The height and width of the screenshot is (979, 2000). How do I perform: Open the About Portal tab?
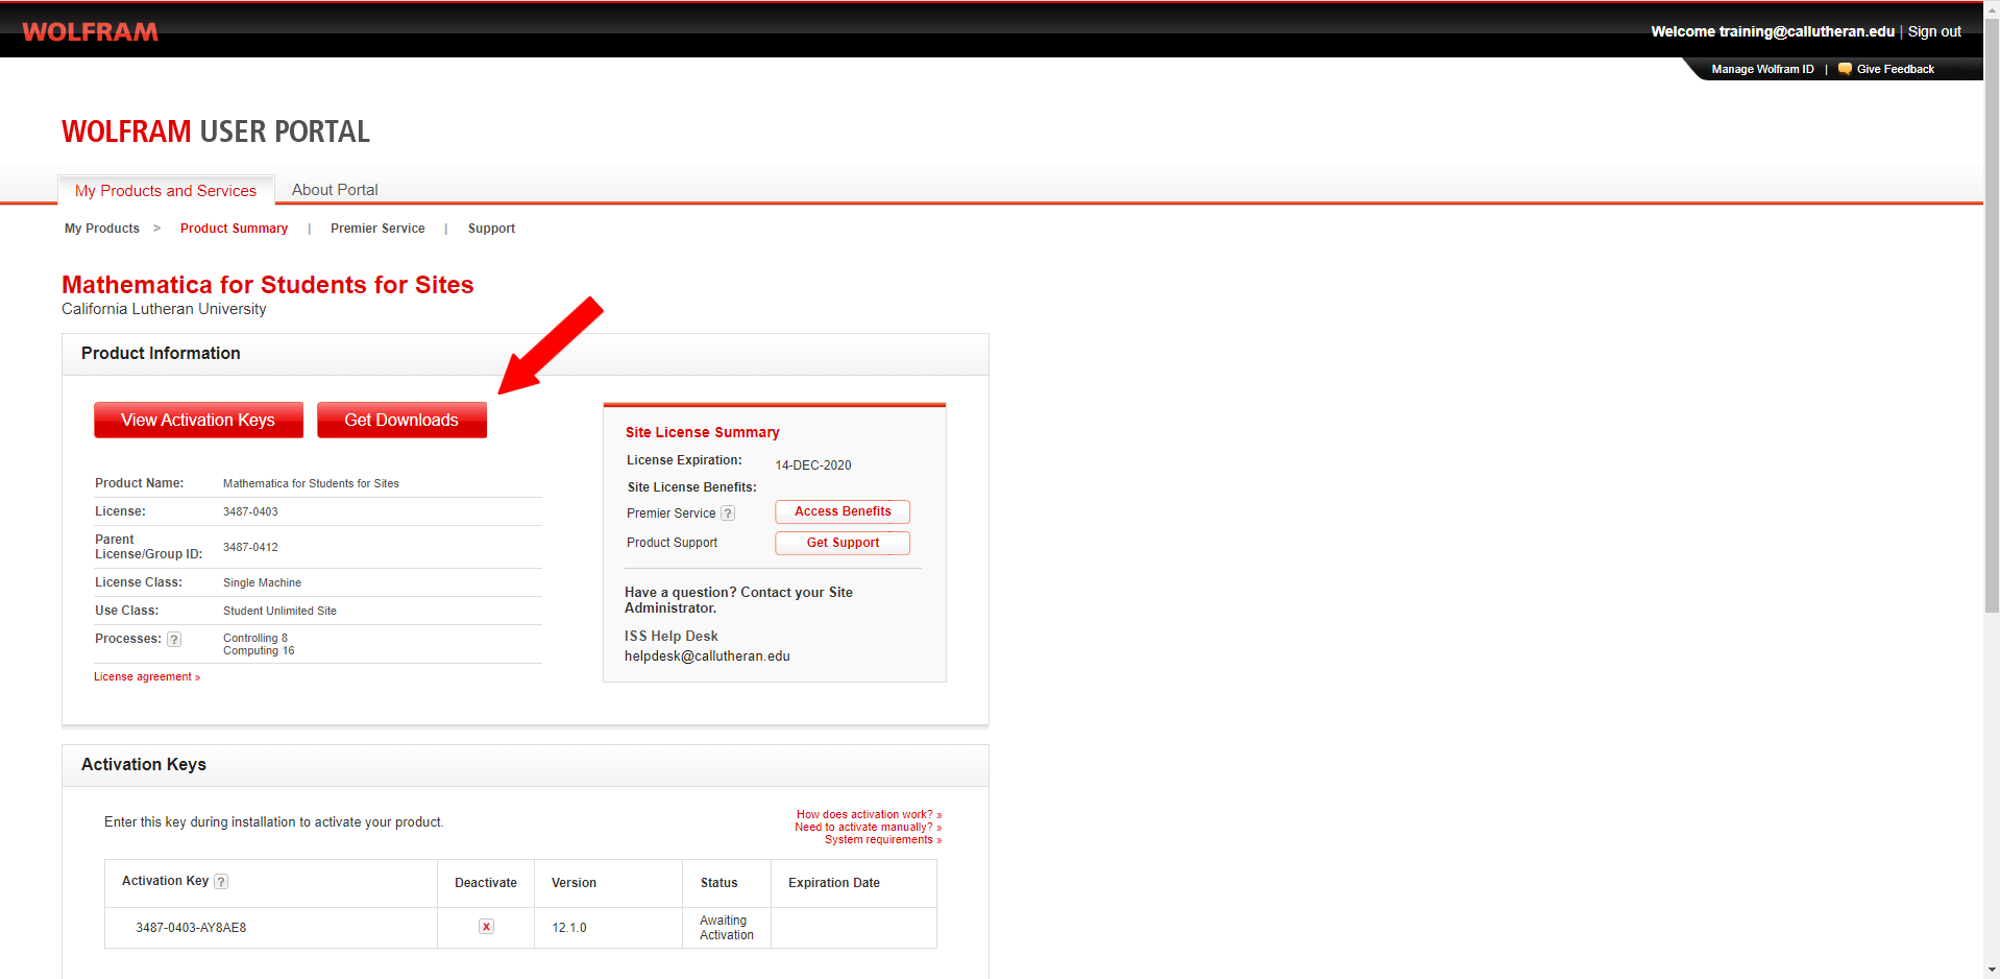point(335,190)
